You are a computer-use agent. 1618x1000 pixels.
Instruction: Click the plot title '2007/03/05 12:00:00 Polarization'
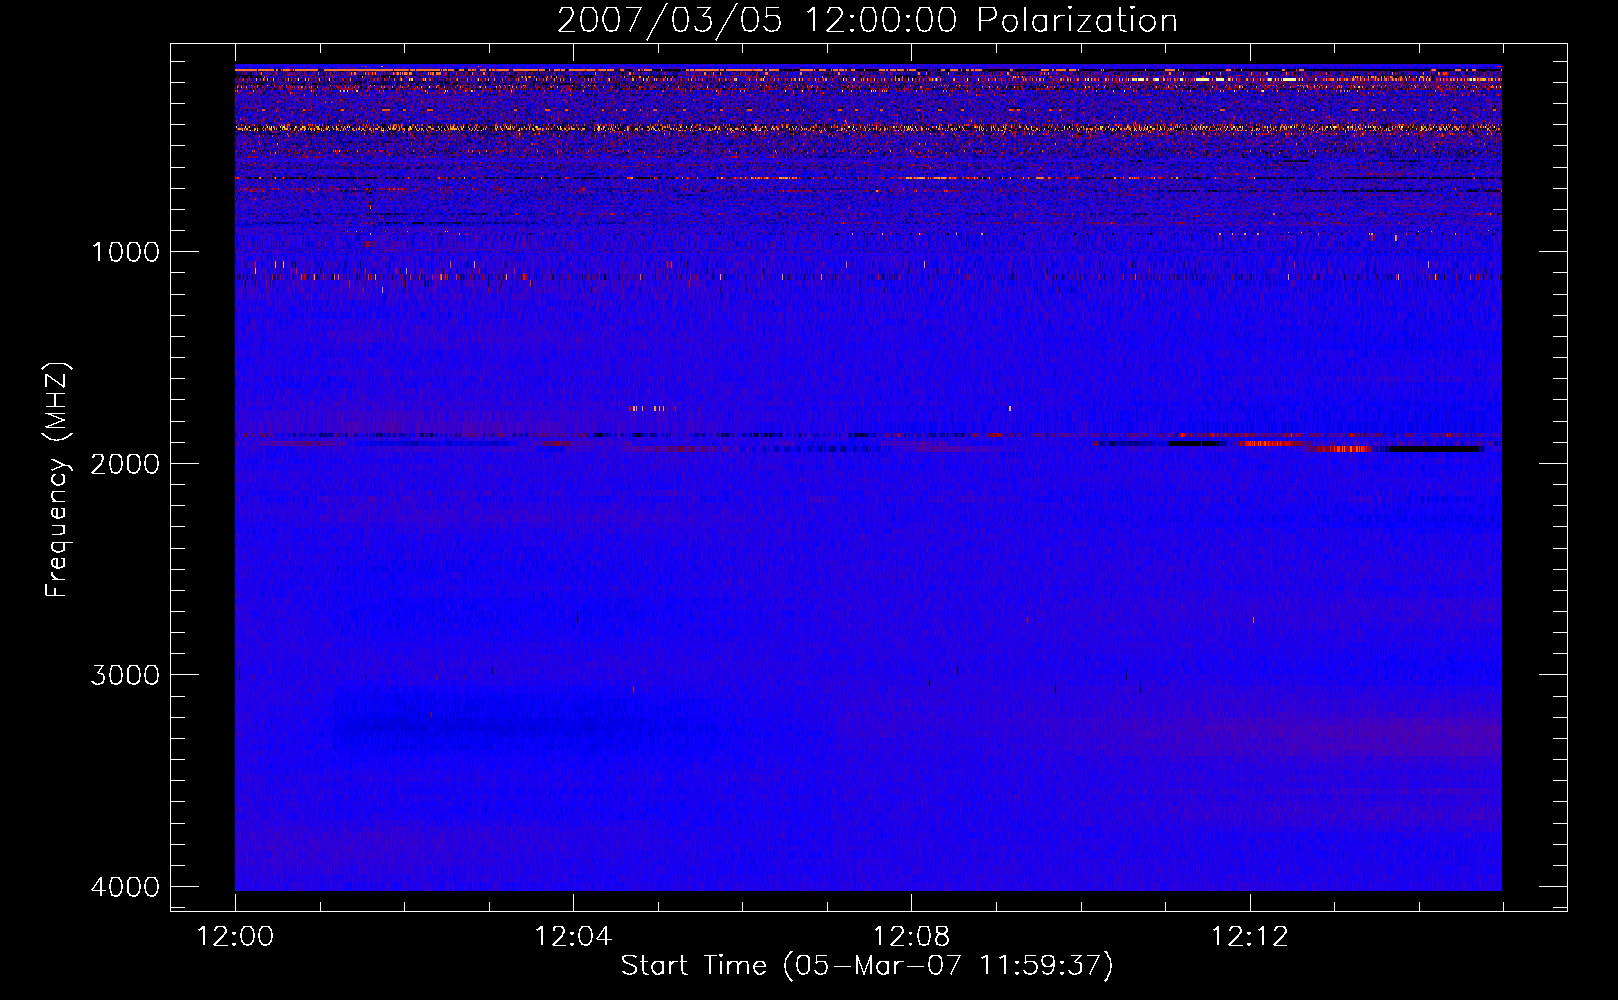(867, 20)
